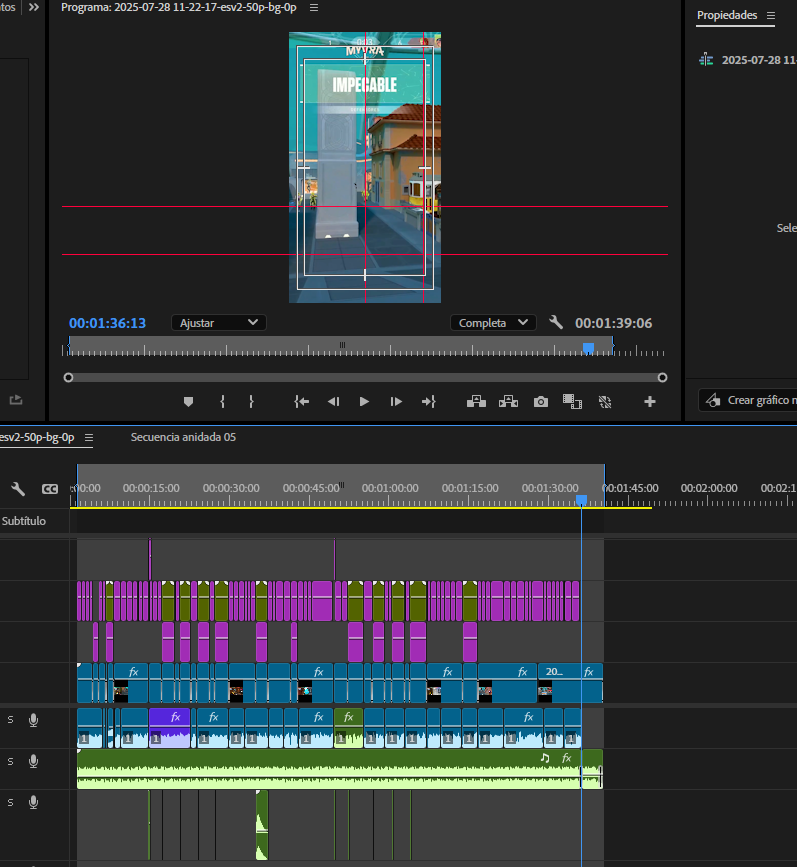Image resolution: width=797 pixels, height=867 pixels.
Task: Click the Subtítulo track header
Action: [24, 521]
